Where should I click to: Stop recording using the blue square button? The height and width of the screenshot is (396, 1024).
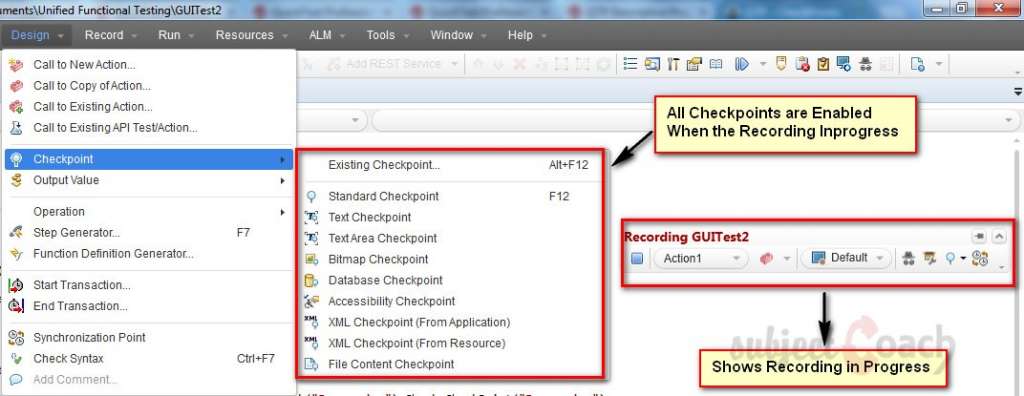[637, 259]
